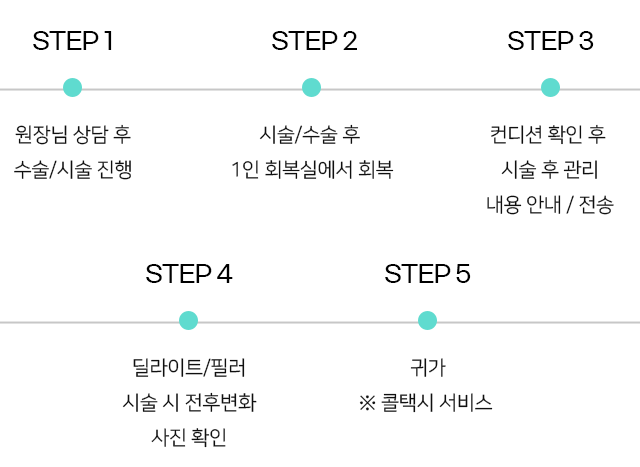
Task: Click the teal dot under STEP 1
Action: (x=73, y=87)
